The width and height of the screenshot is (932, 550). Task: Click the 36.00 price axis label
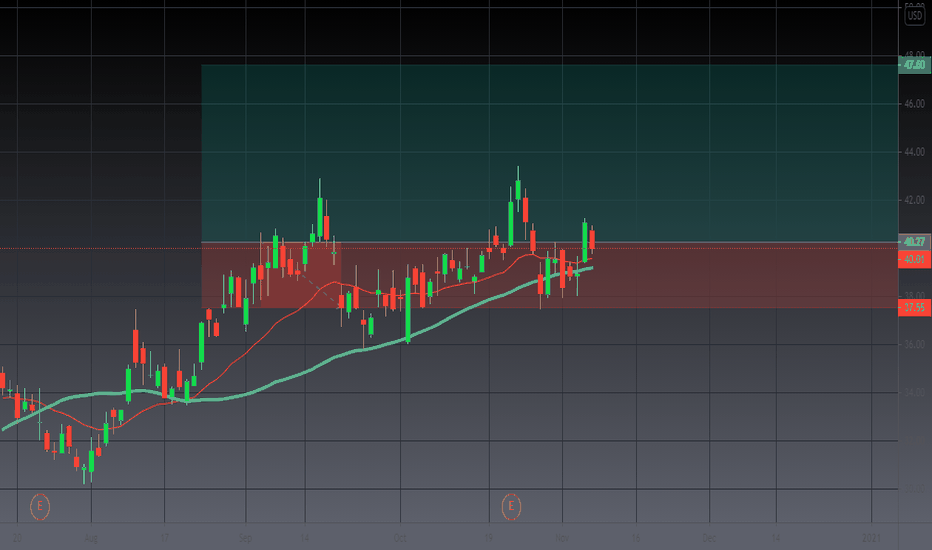pos(914,344)
